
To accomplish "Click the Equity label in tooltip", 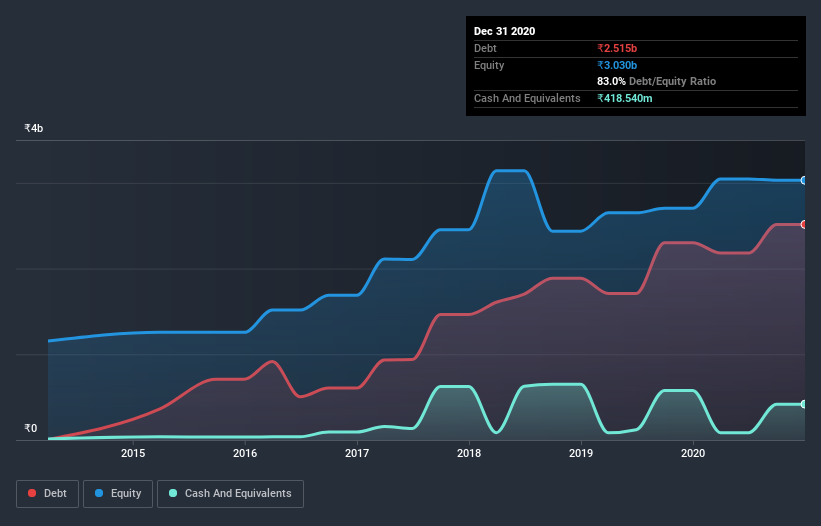I will click(489, 65).
